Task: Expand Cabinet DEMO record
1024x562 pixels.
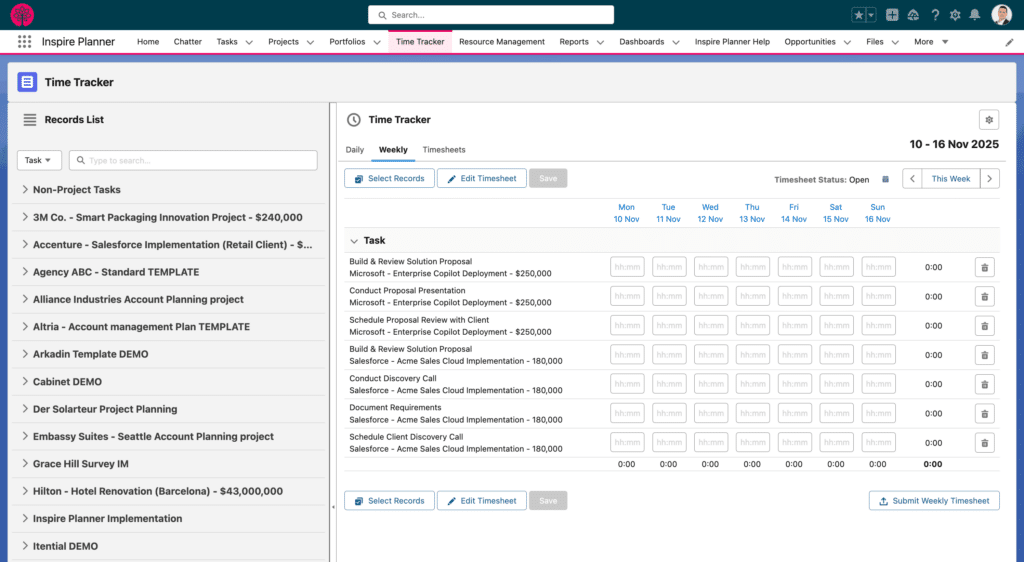Action: click(25, 381)
